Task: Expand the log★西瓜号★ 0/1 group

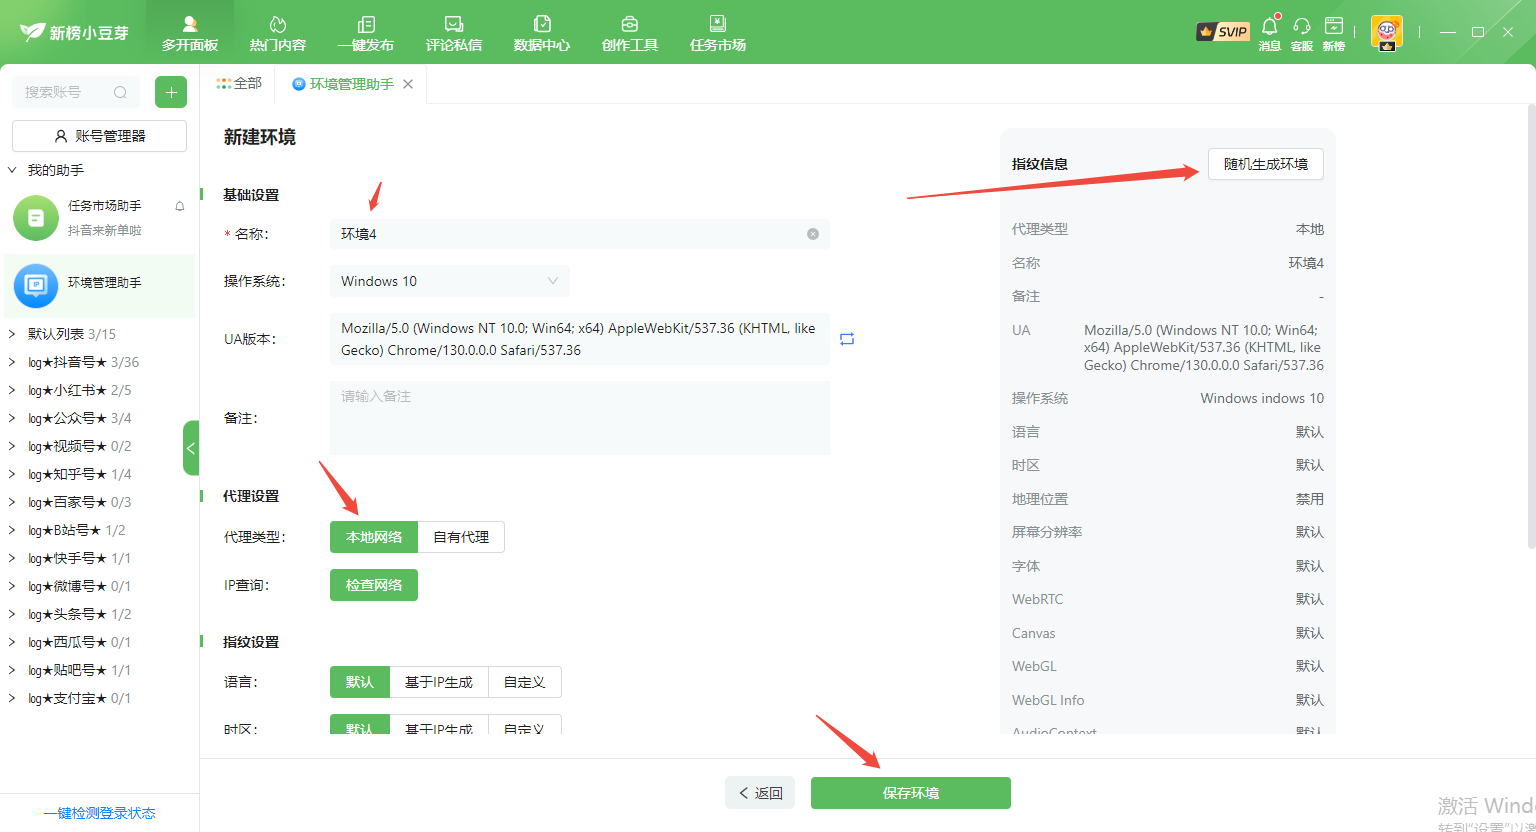Action: coord(12,642)
